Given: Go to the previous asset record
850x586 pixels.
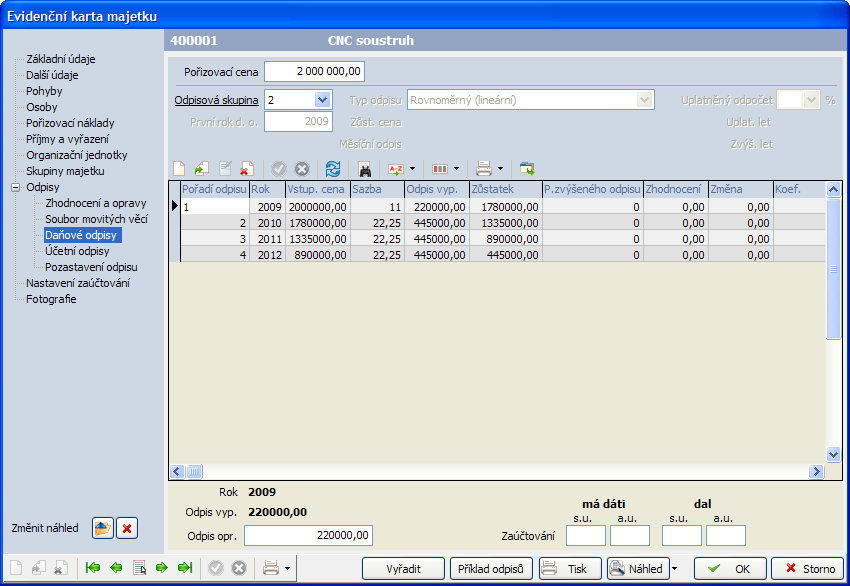Looking at the screenshot, I should [x=116, y=568].
